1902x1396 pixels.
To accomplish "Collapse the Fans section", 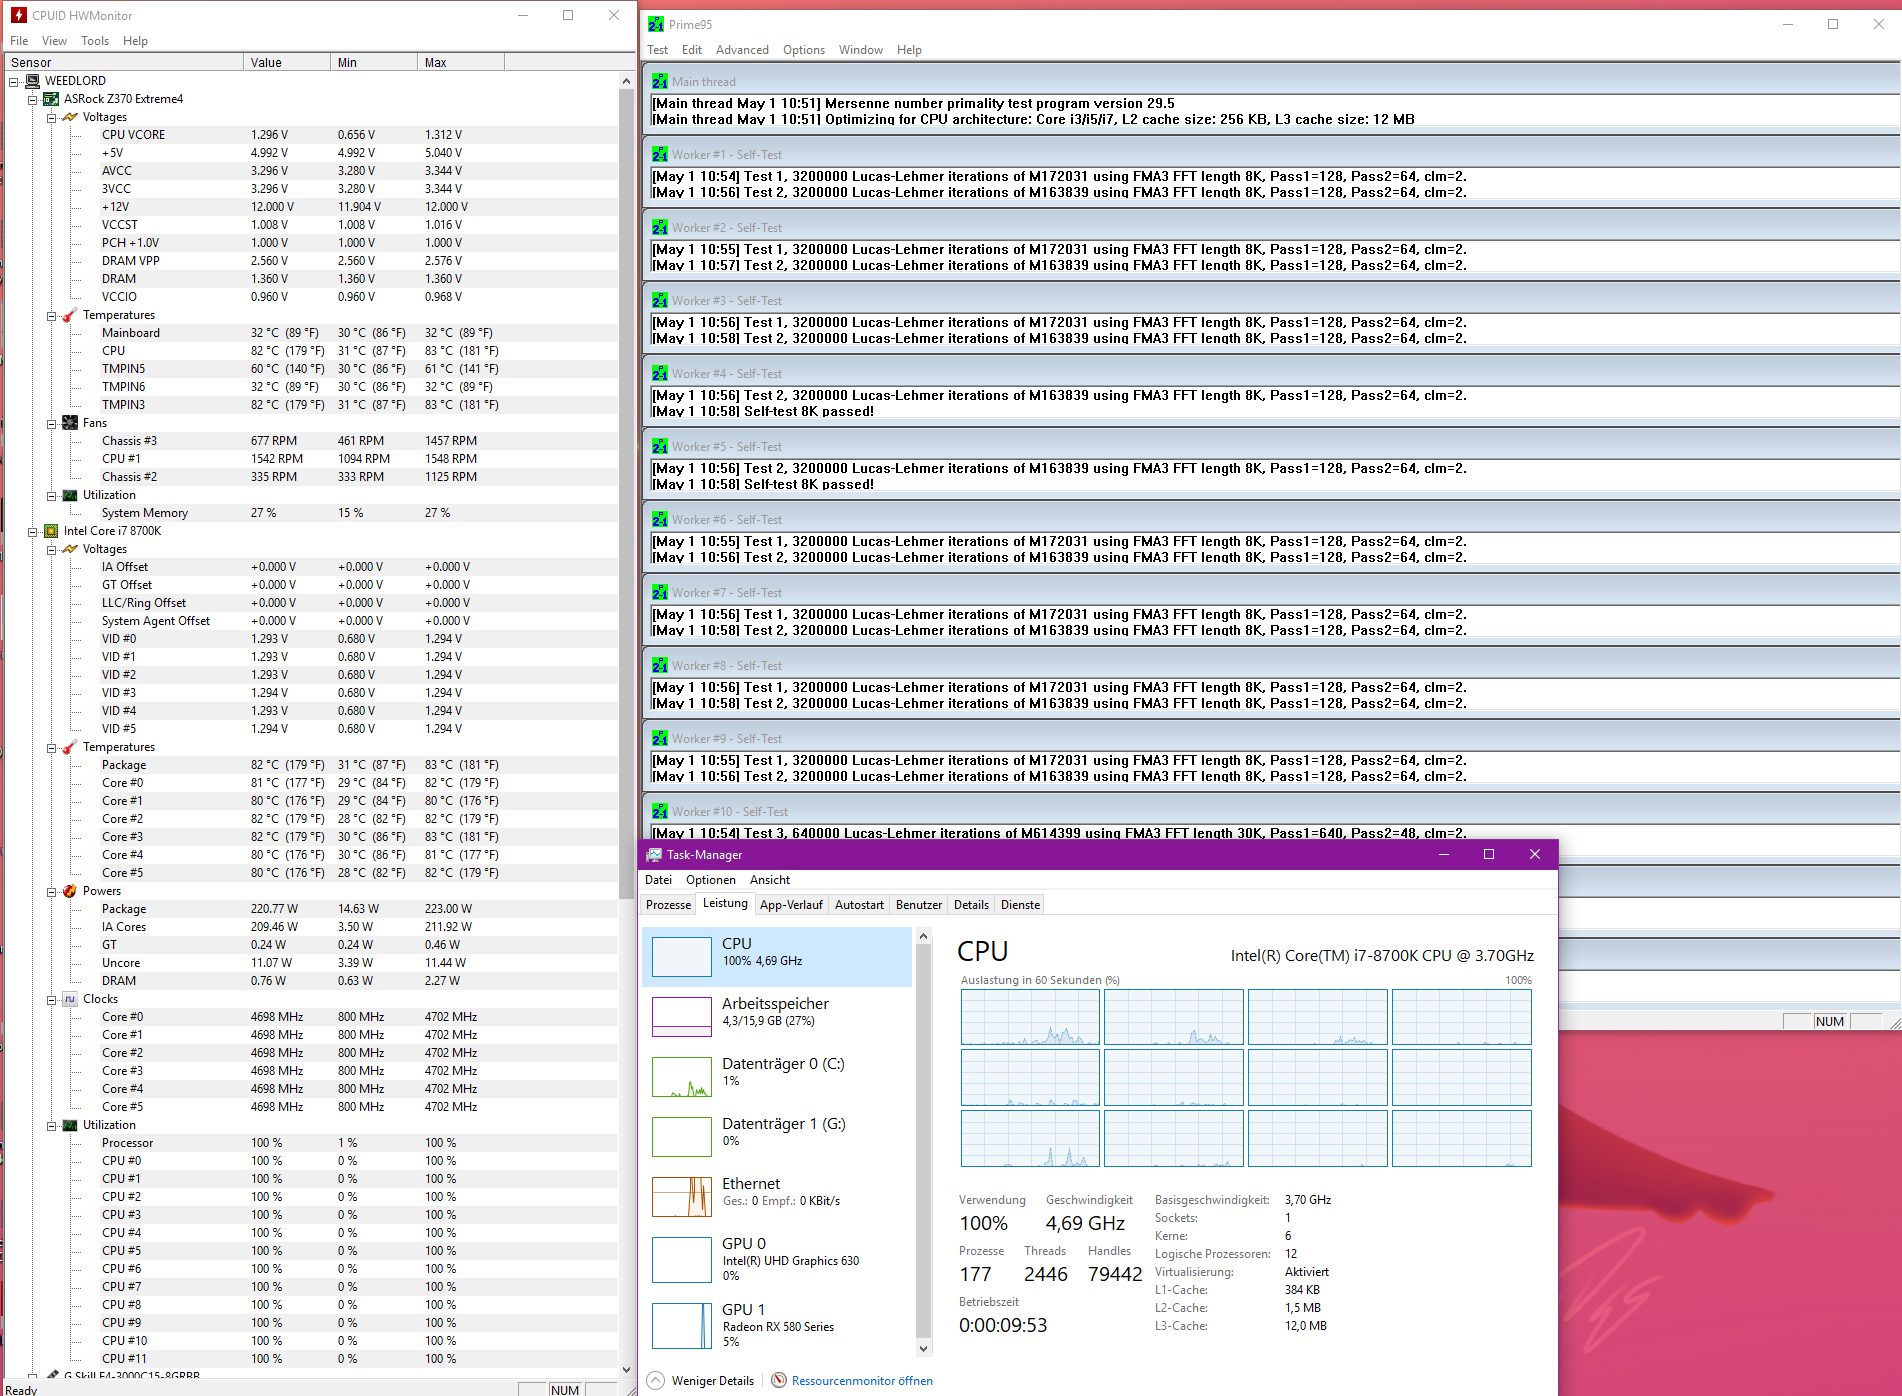I will point(52,423).
